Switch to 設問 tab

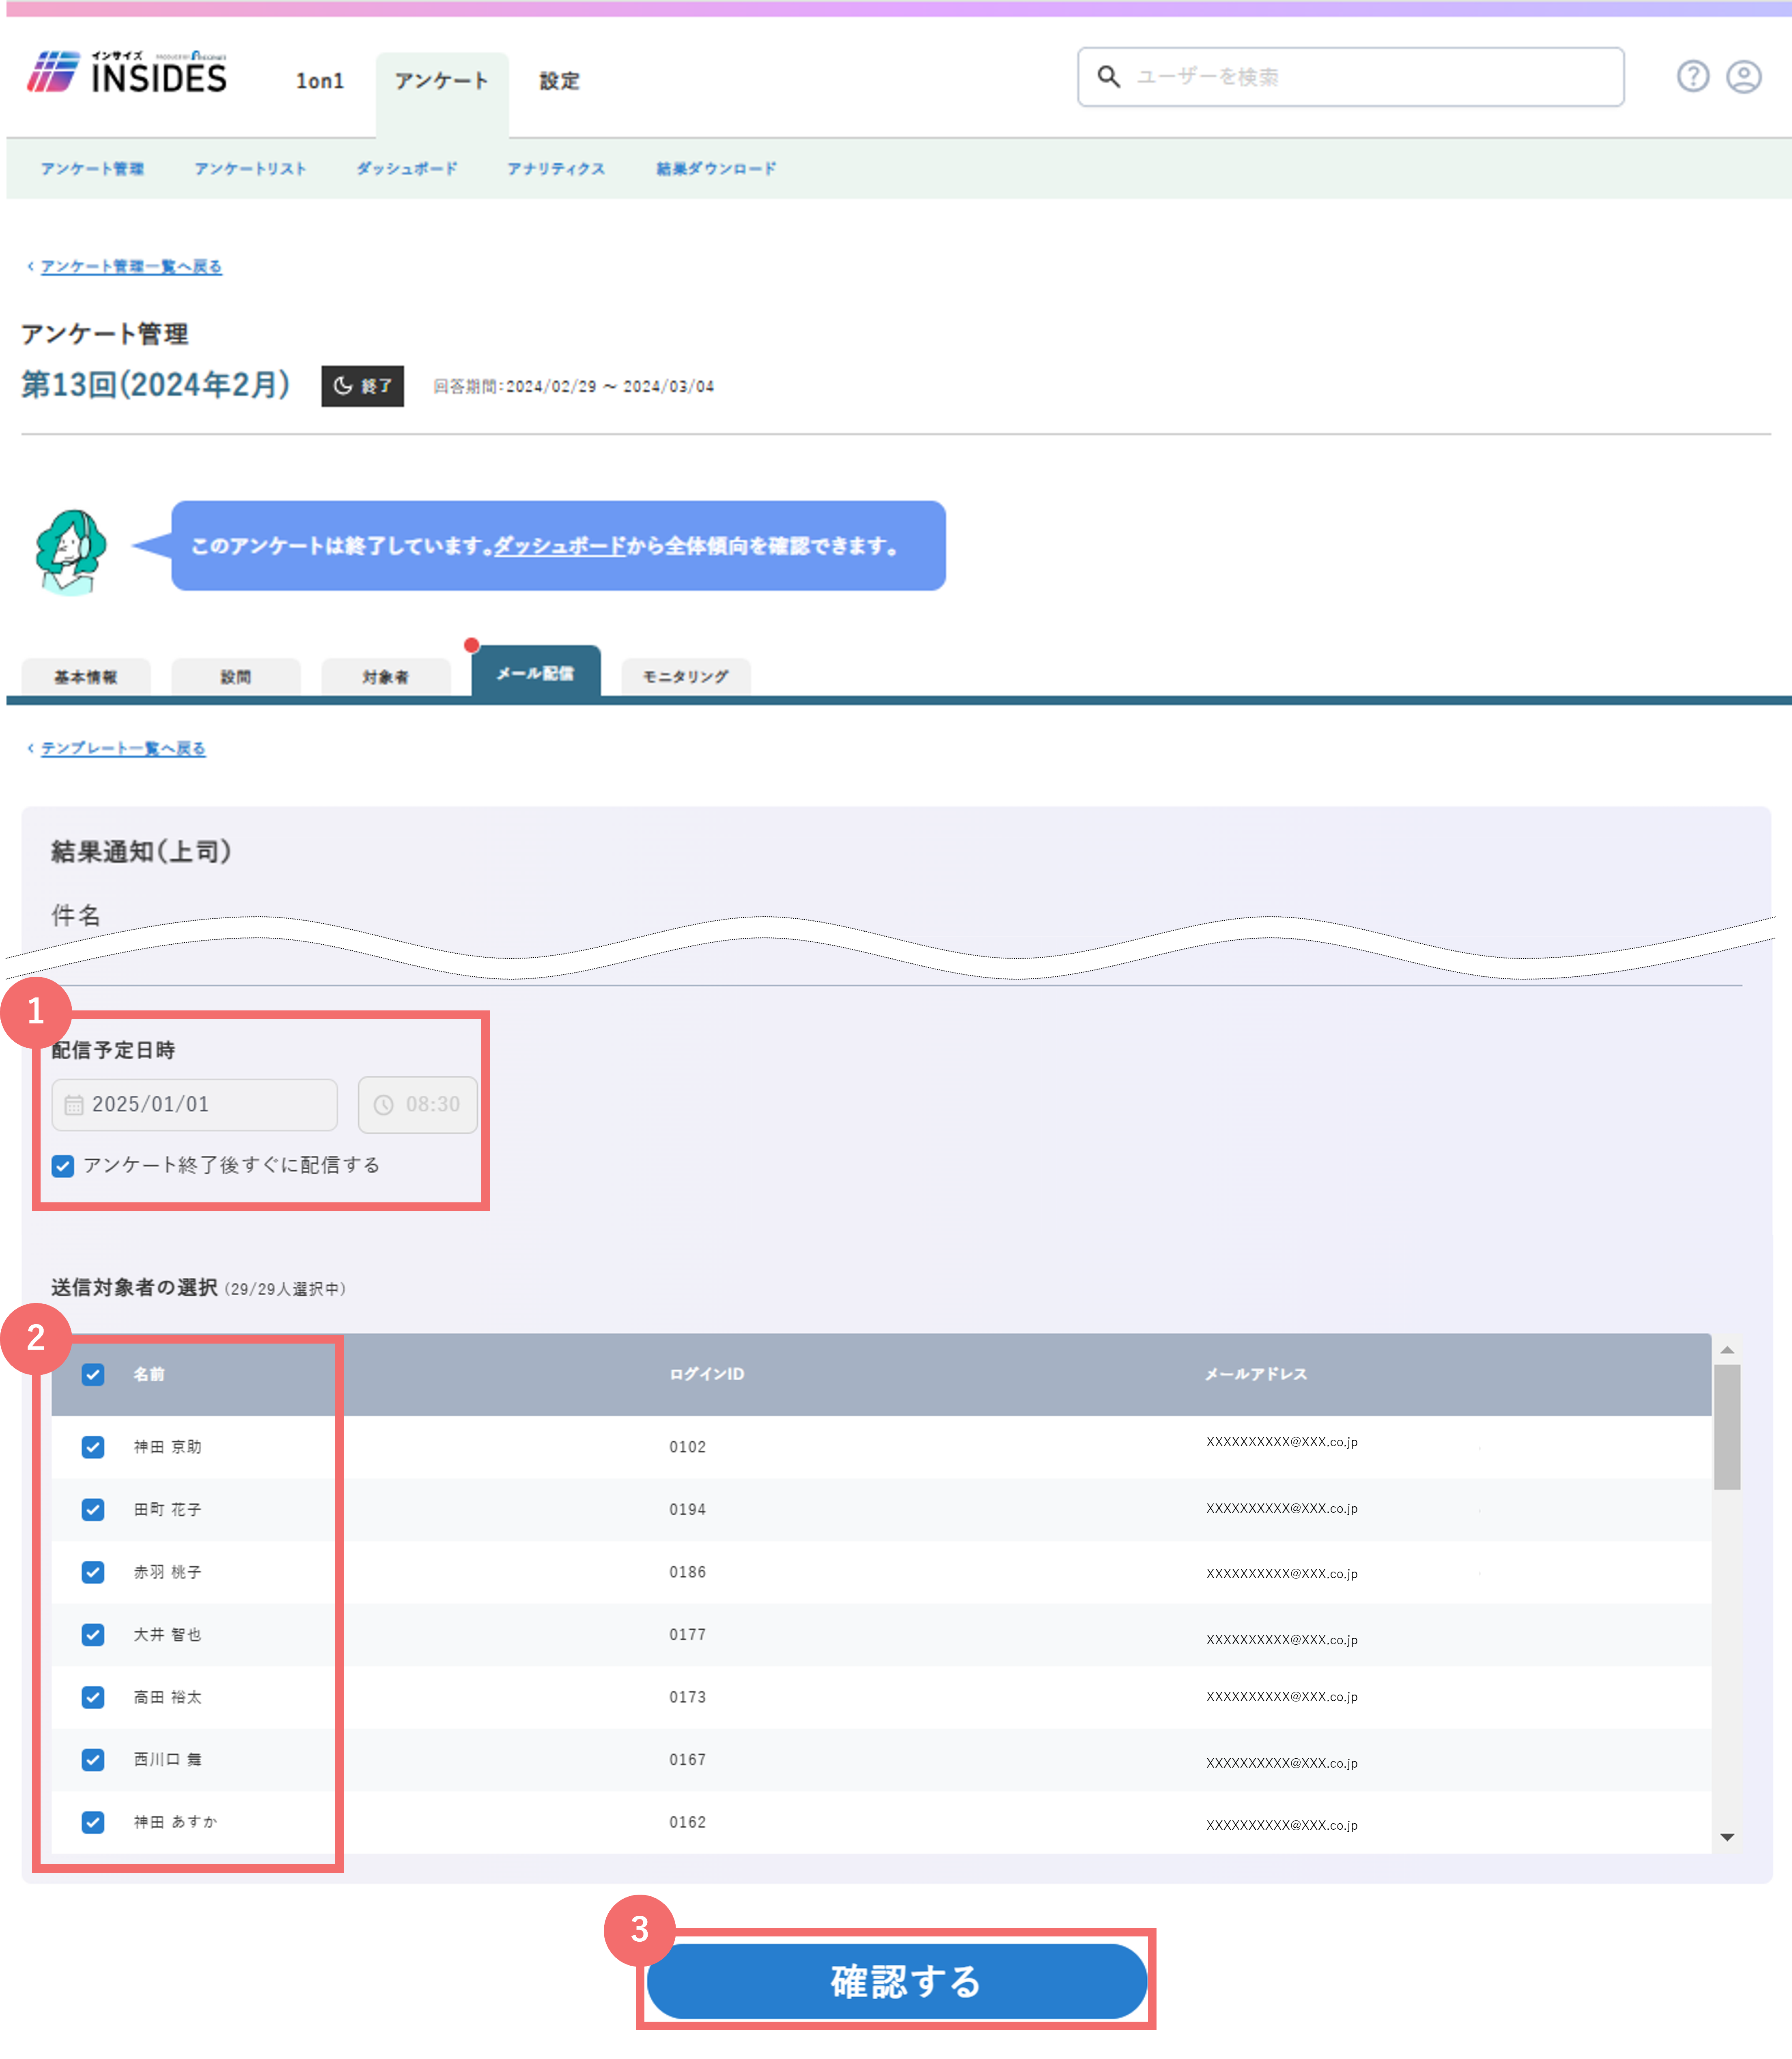(x=236, y=677)
